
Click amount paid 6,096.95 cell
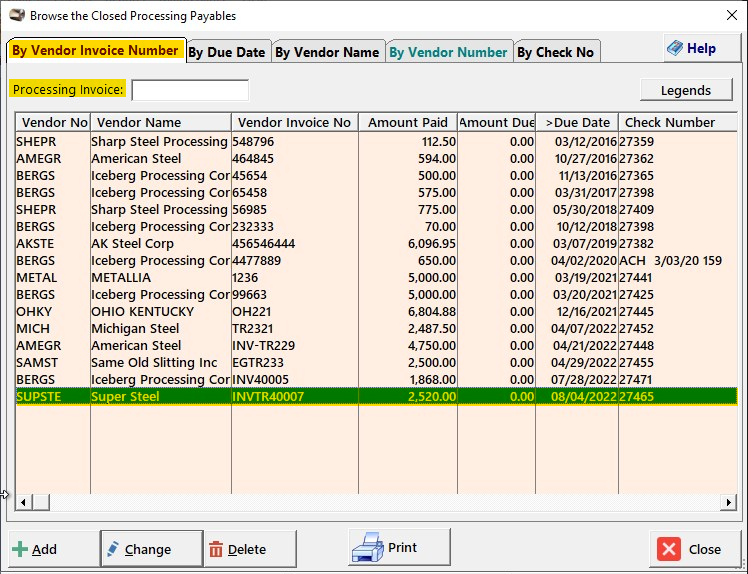point(408,244)
